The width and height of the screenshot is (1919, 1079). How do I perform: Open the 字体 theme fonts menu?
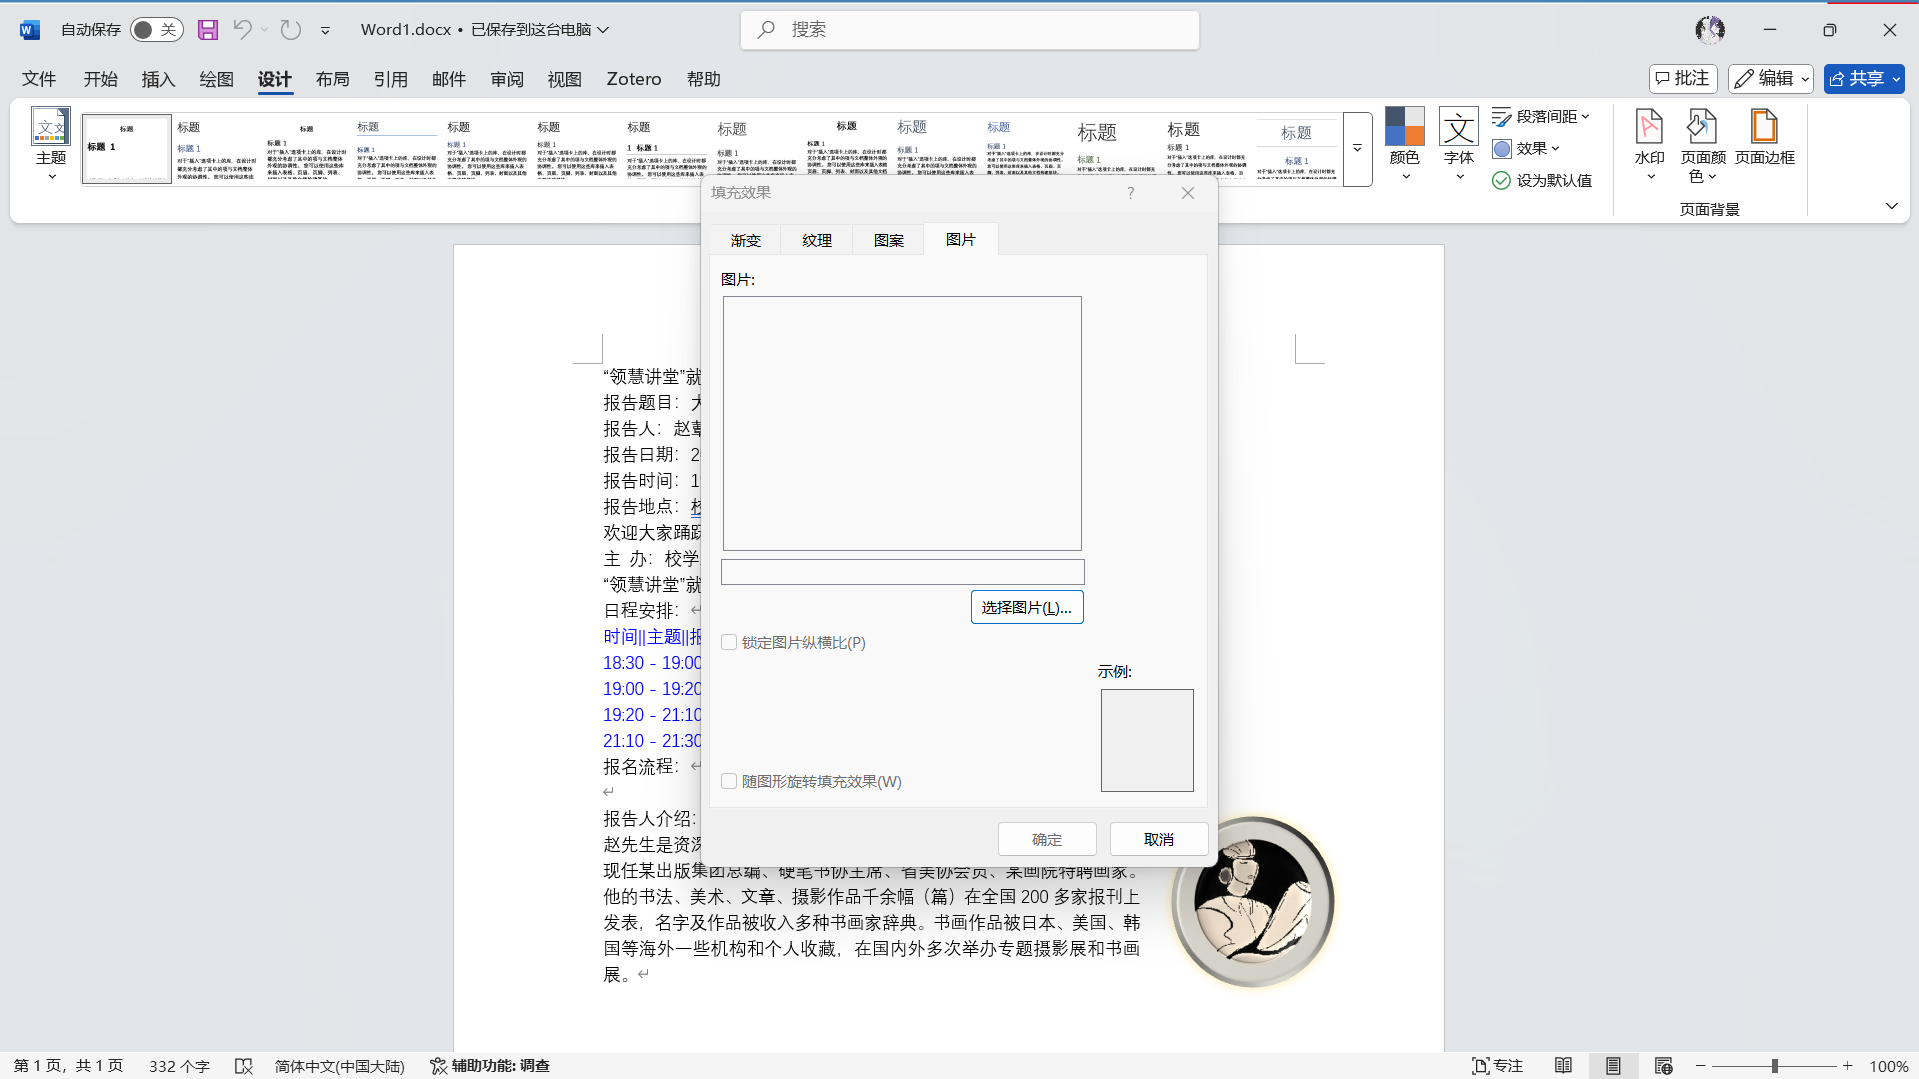(1459, 145)
